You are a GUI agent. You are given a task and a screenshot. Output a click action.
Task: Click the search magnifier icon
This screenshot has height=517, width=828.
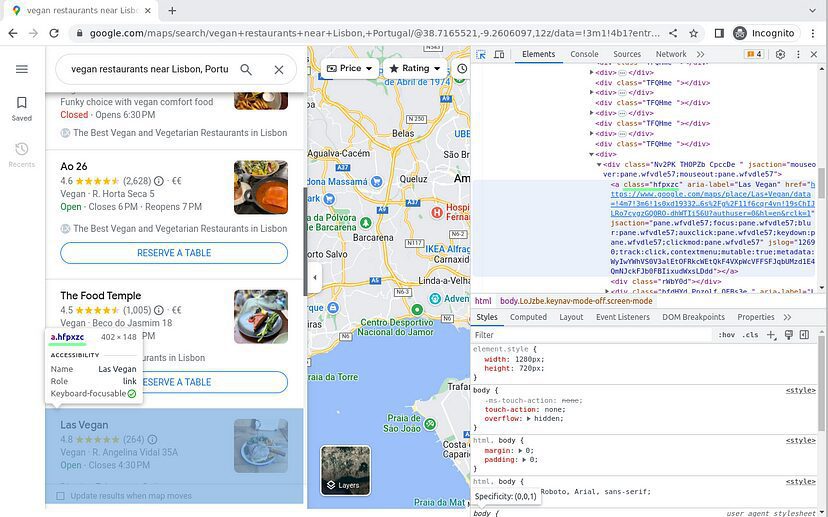click(x=246, y=70)
